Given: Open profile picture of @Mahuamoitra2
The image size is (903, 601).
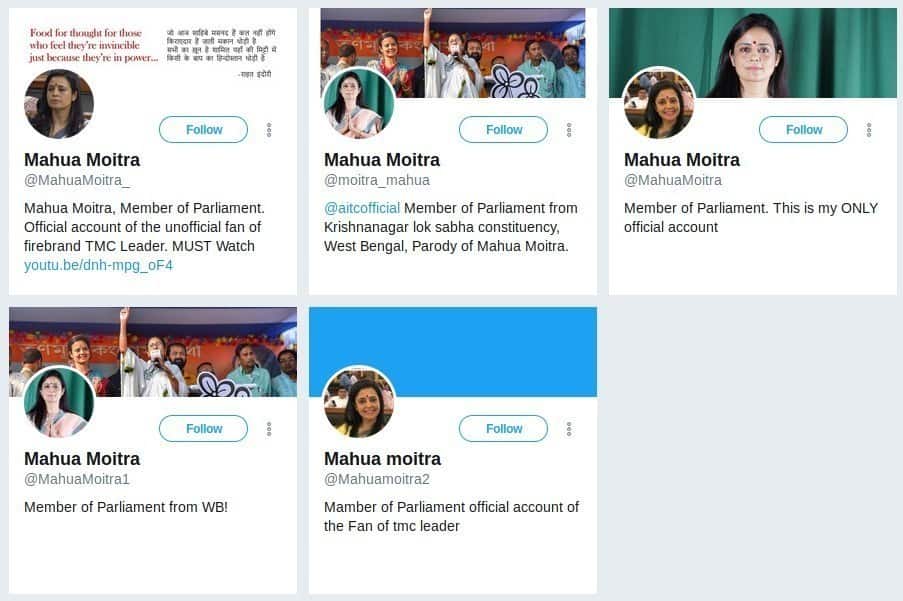Looking at the screenshot, I should pyautogui.click(x=359, y=402).
